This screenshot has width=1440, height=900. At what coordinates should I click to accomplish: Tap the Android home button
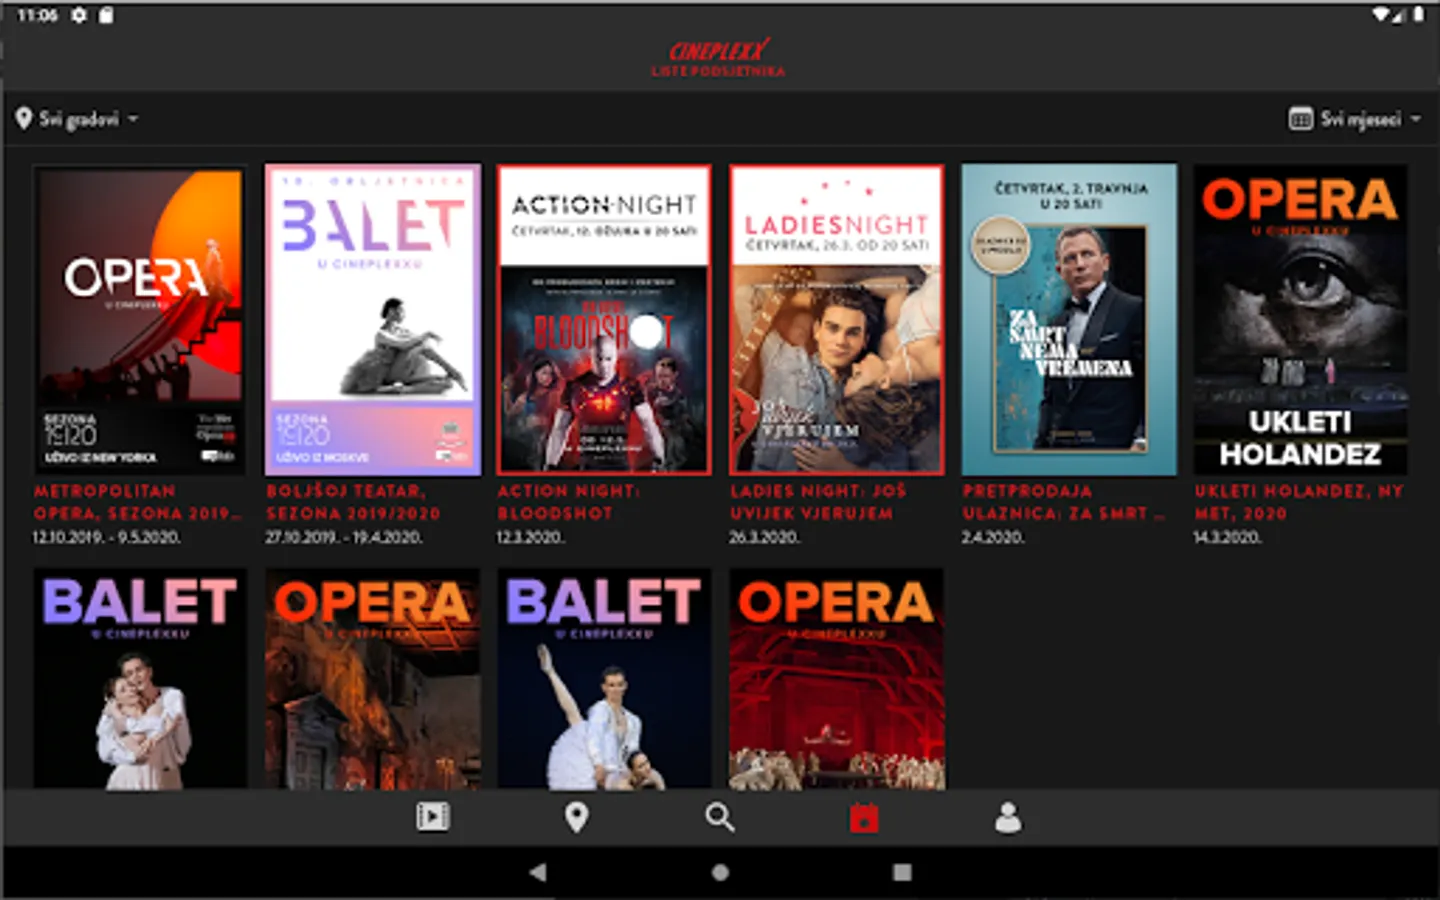(720, 872)
